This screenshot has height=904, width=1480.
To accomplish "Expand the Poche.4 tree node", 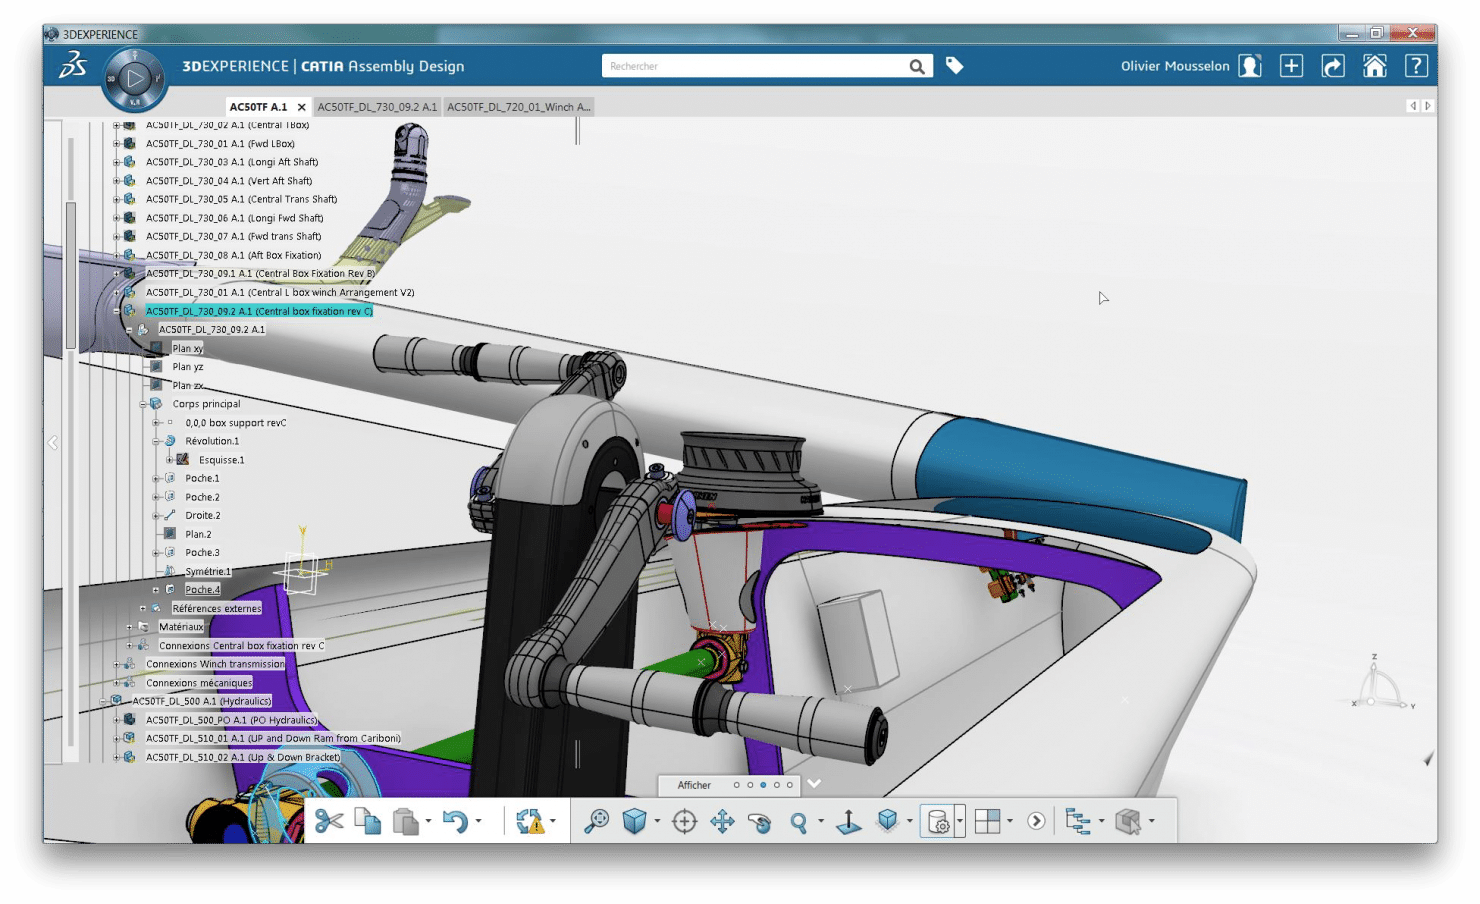I will (x=156, y=590).
